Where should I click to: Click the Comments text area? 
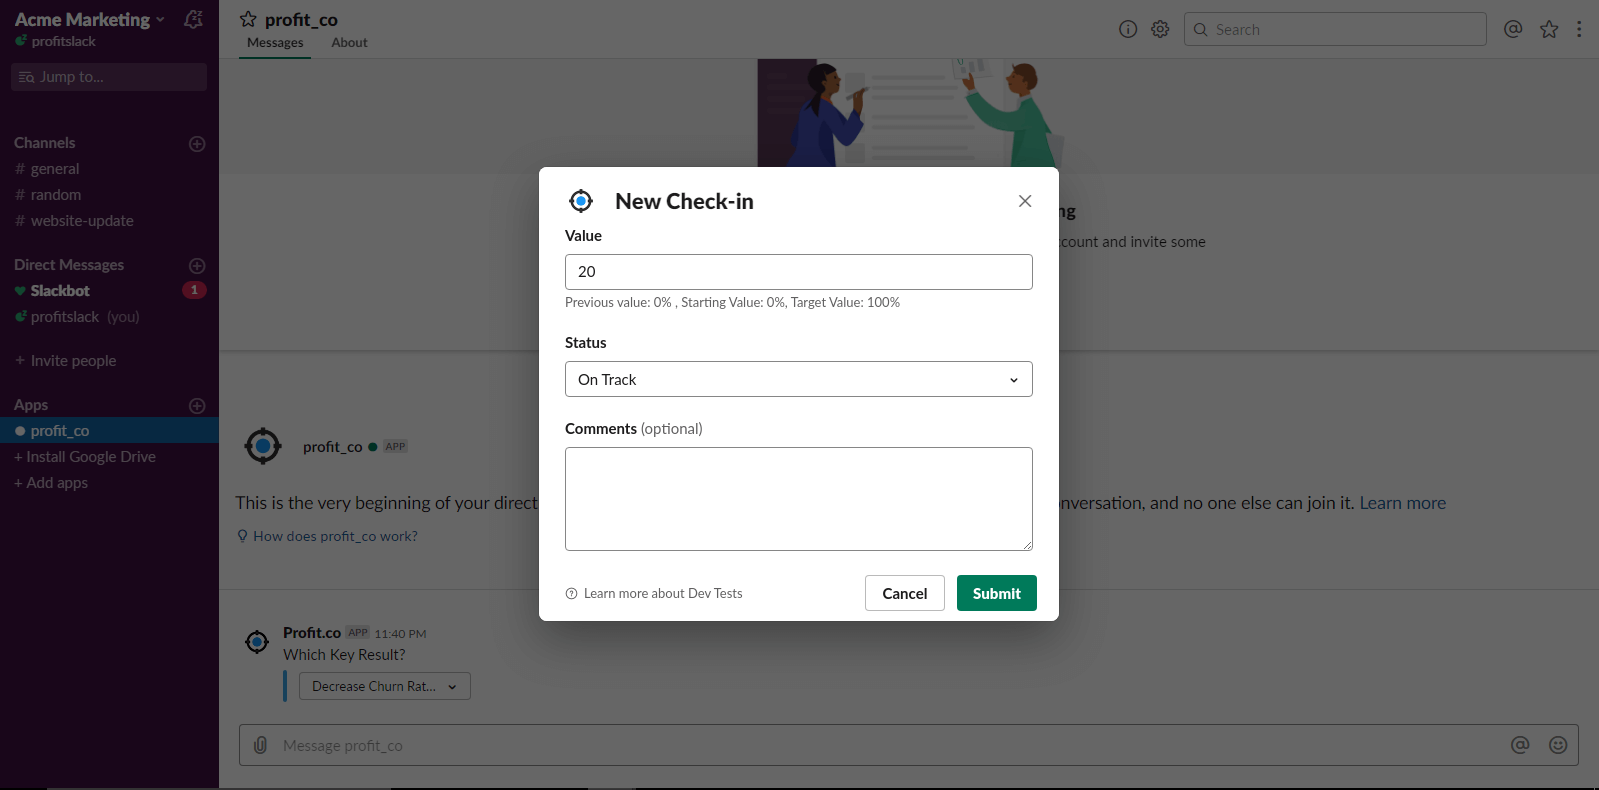(798, 499)
